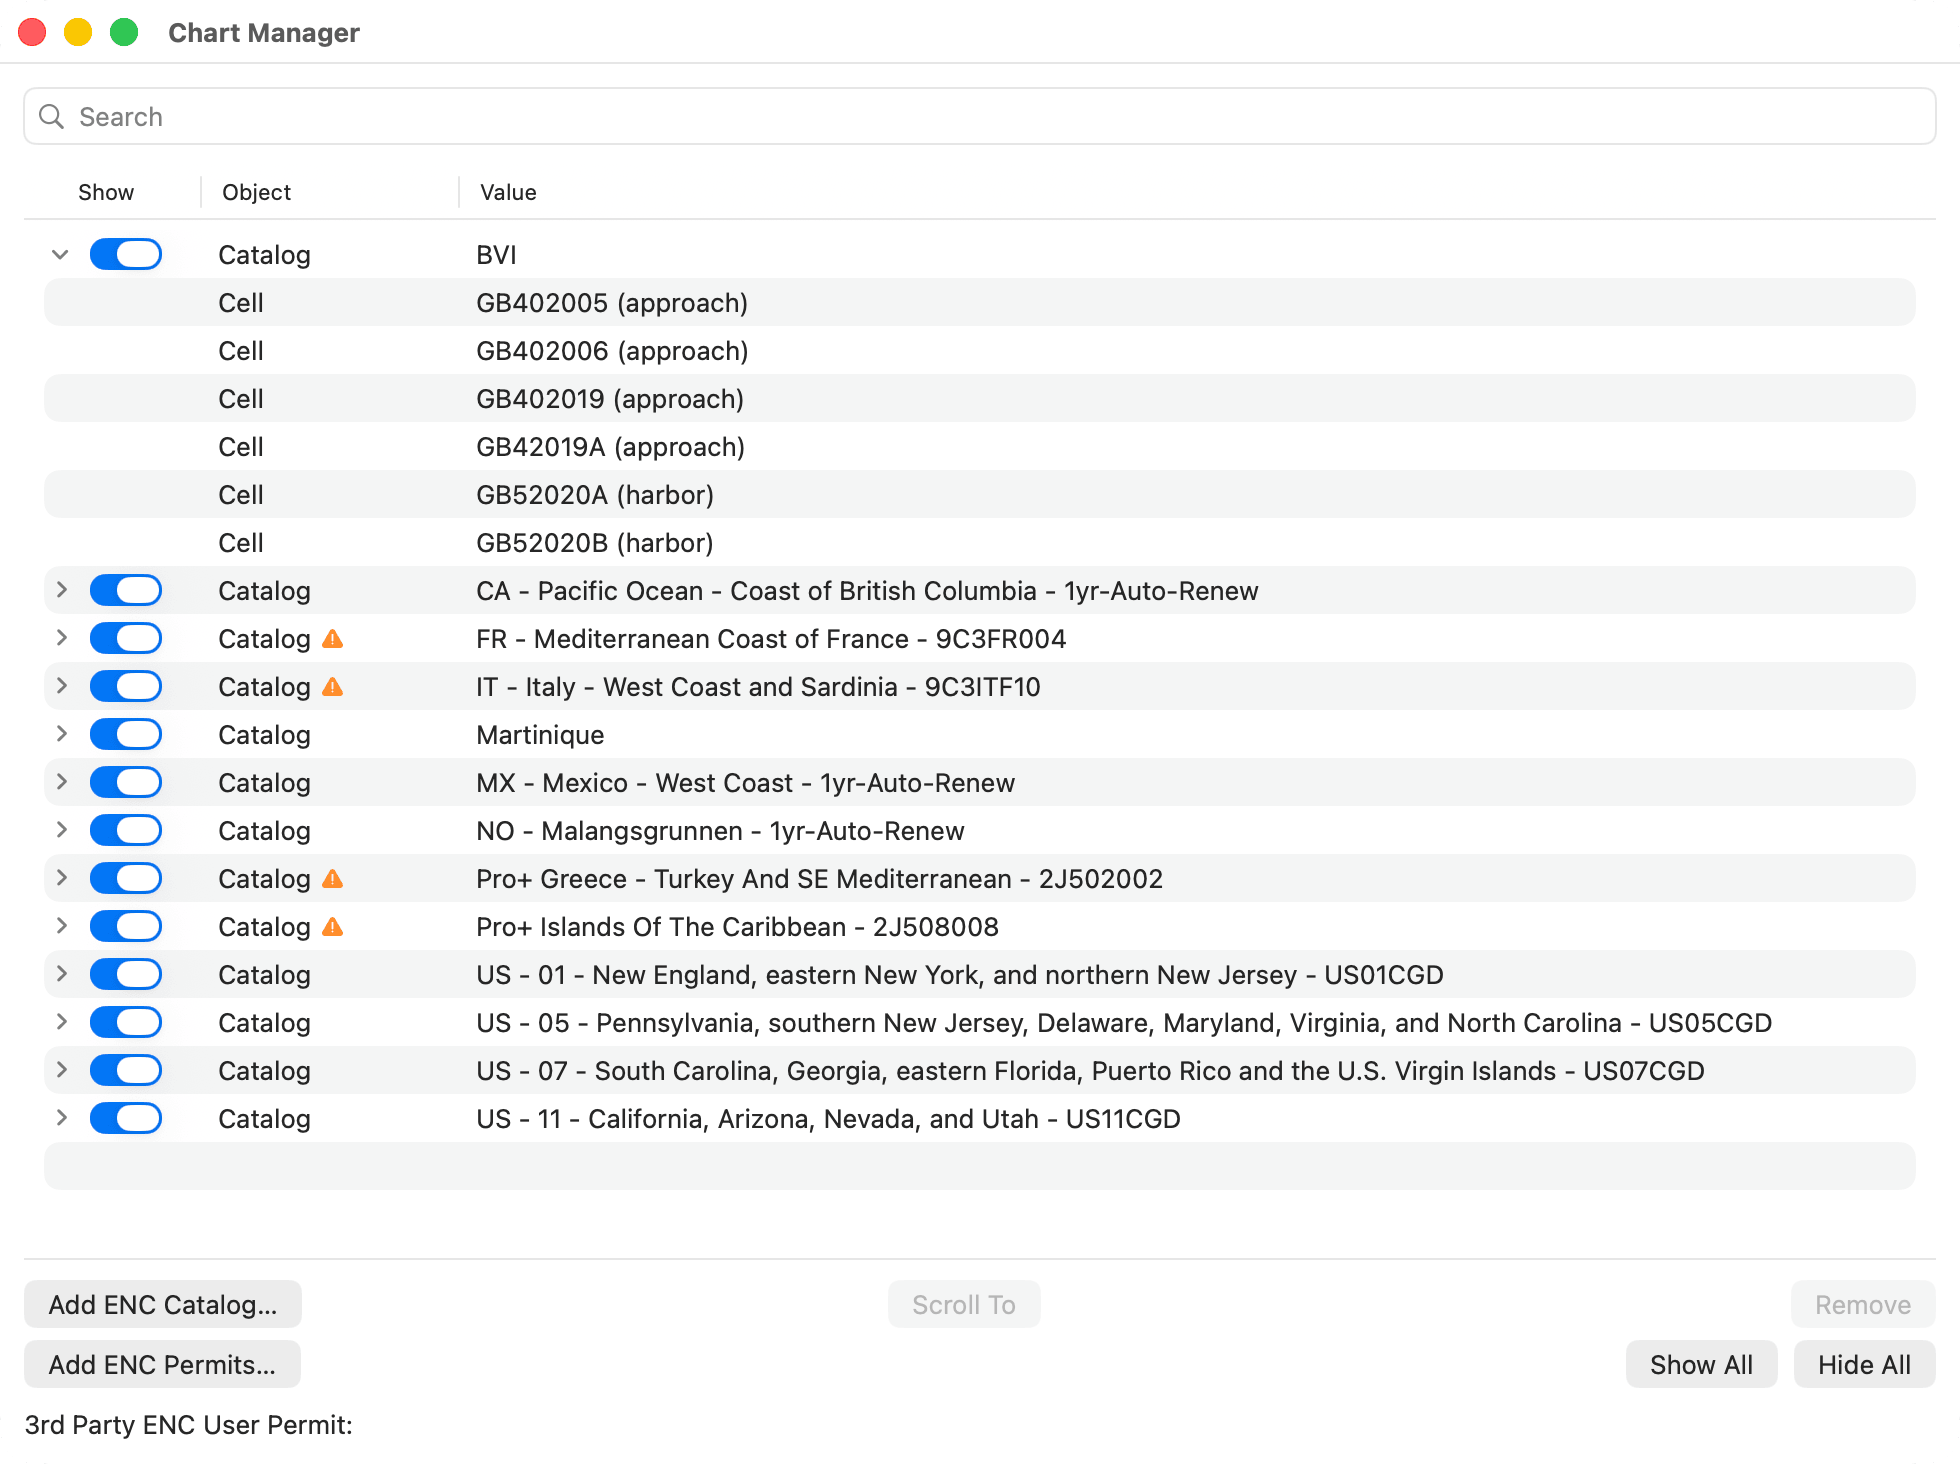This screenshot has width=1960, height=1464.
Task: Select cell GB402019 (approach)
Action: click(980, 398)
